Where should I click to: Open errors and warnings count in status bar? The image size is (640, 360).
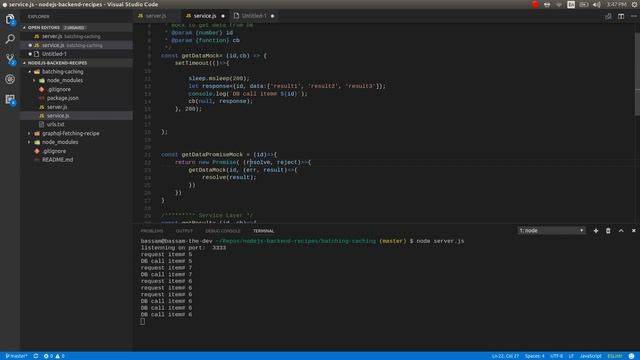[54, 356]
